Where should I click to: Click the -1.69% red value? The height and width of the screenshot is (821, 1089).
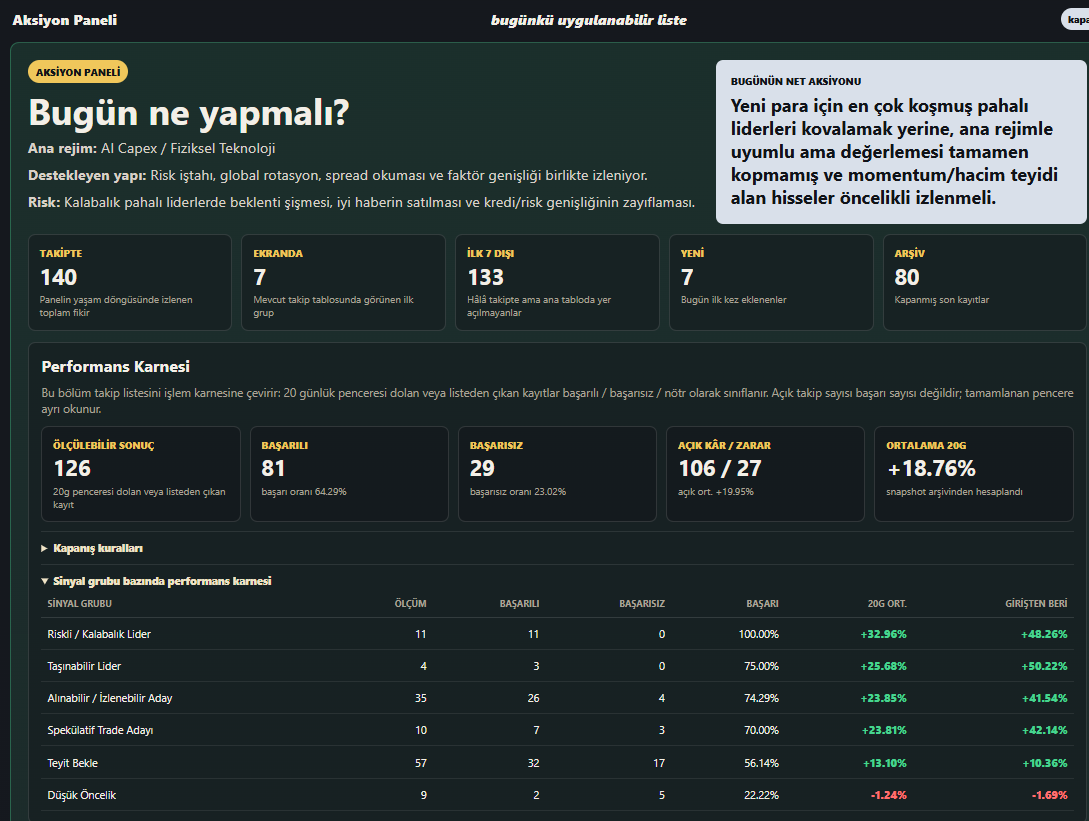tap(1049, 795)
